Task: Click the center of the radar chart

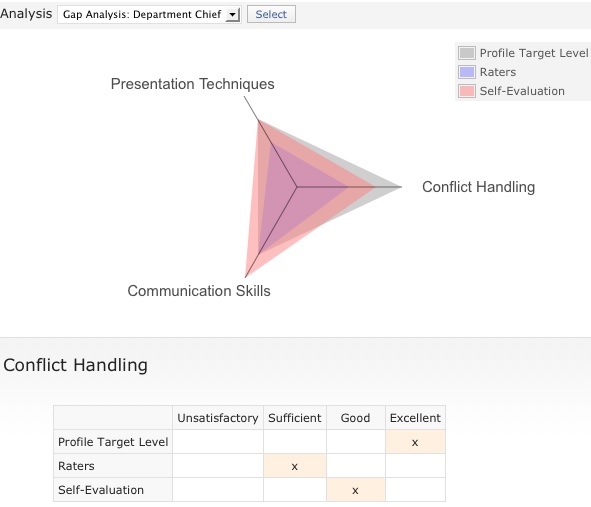Action: [x=297, y=187]
